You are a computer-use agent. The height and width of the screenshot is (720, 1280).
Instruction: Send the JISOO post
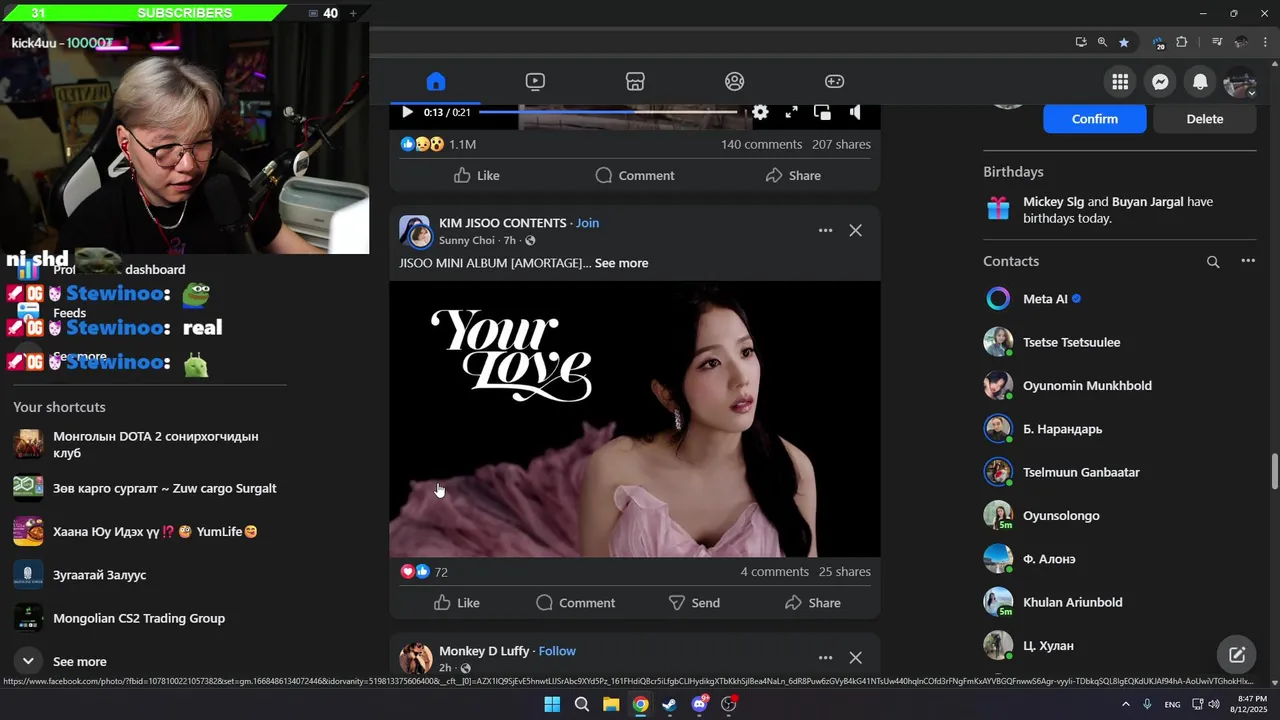coord(694,603)
